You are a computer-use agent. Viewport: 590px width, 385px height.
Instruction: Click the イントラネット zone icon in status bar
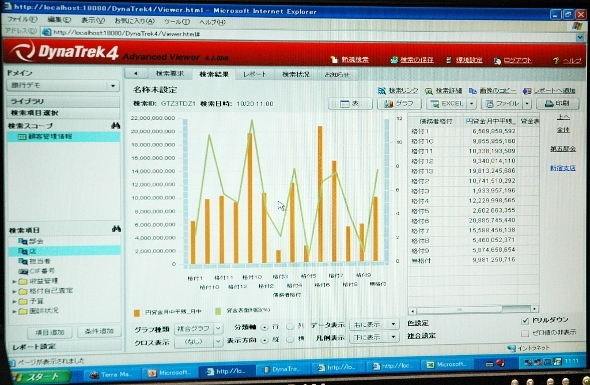(511, 348)
